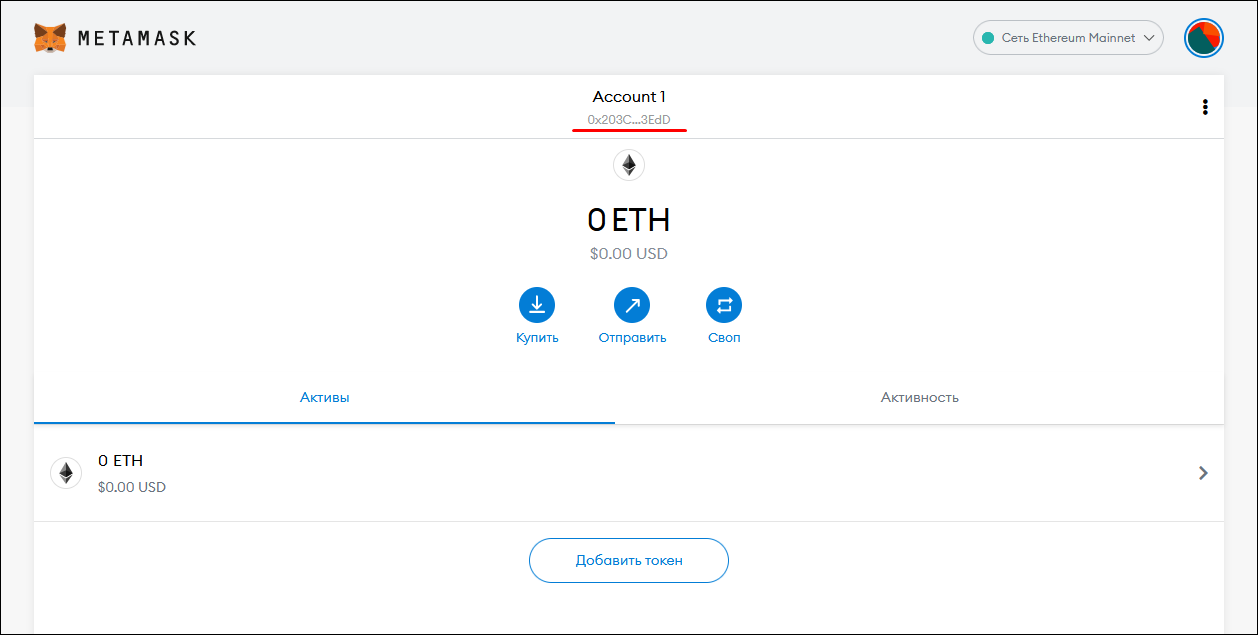Click the Купить download icon button
This screenshot has height=635, width=1258.
[537, 304]
